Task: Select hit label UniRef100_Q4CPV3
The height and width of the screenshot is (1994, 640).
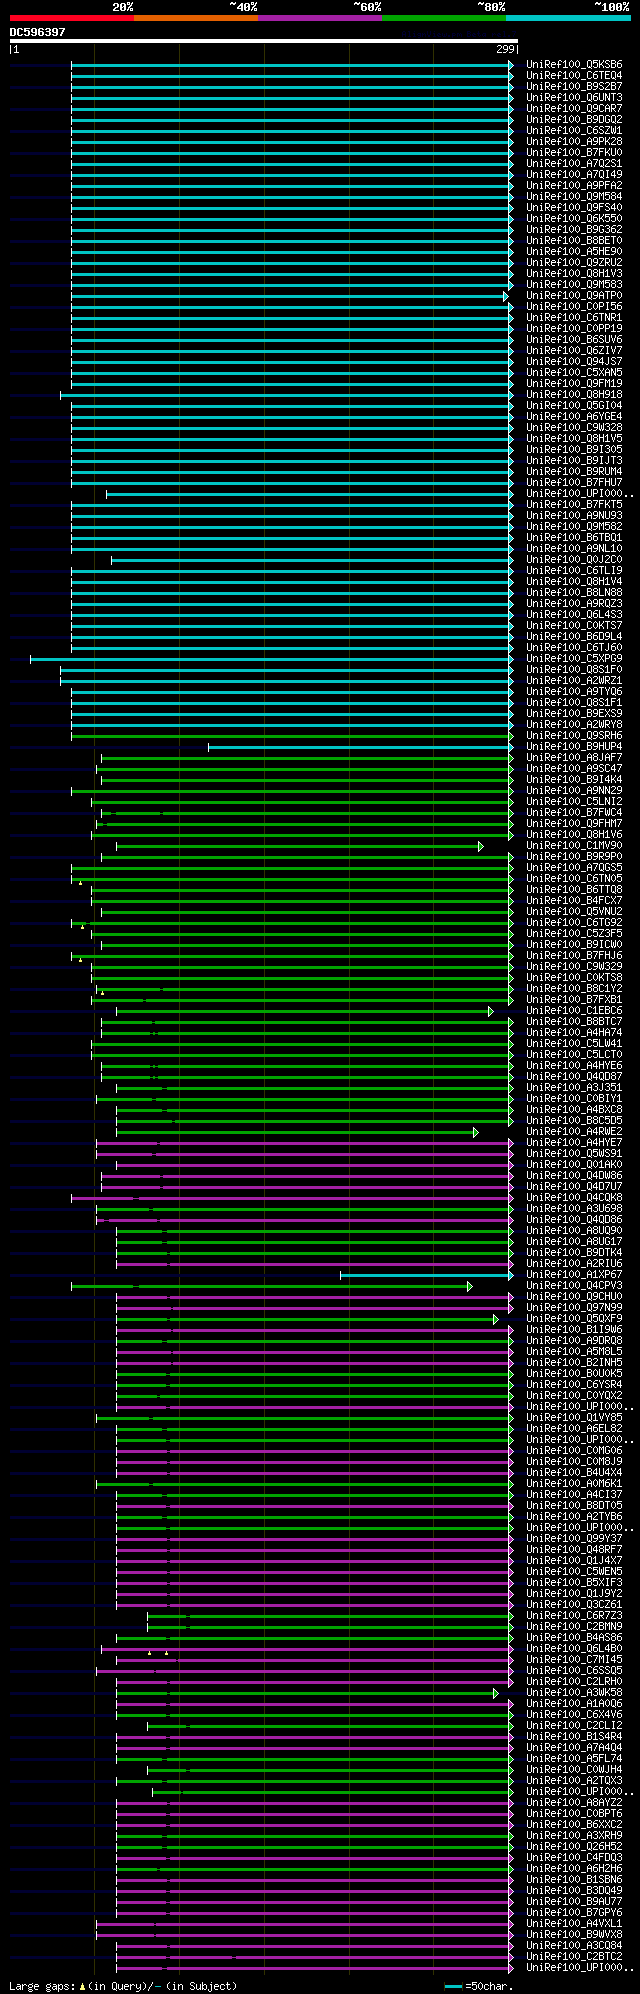Action: coord(574,1286)
